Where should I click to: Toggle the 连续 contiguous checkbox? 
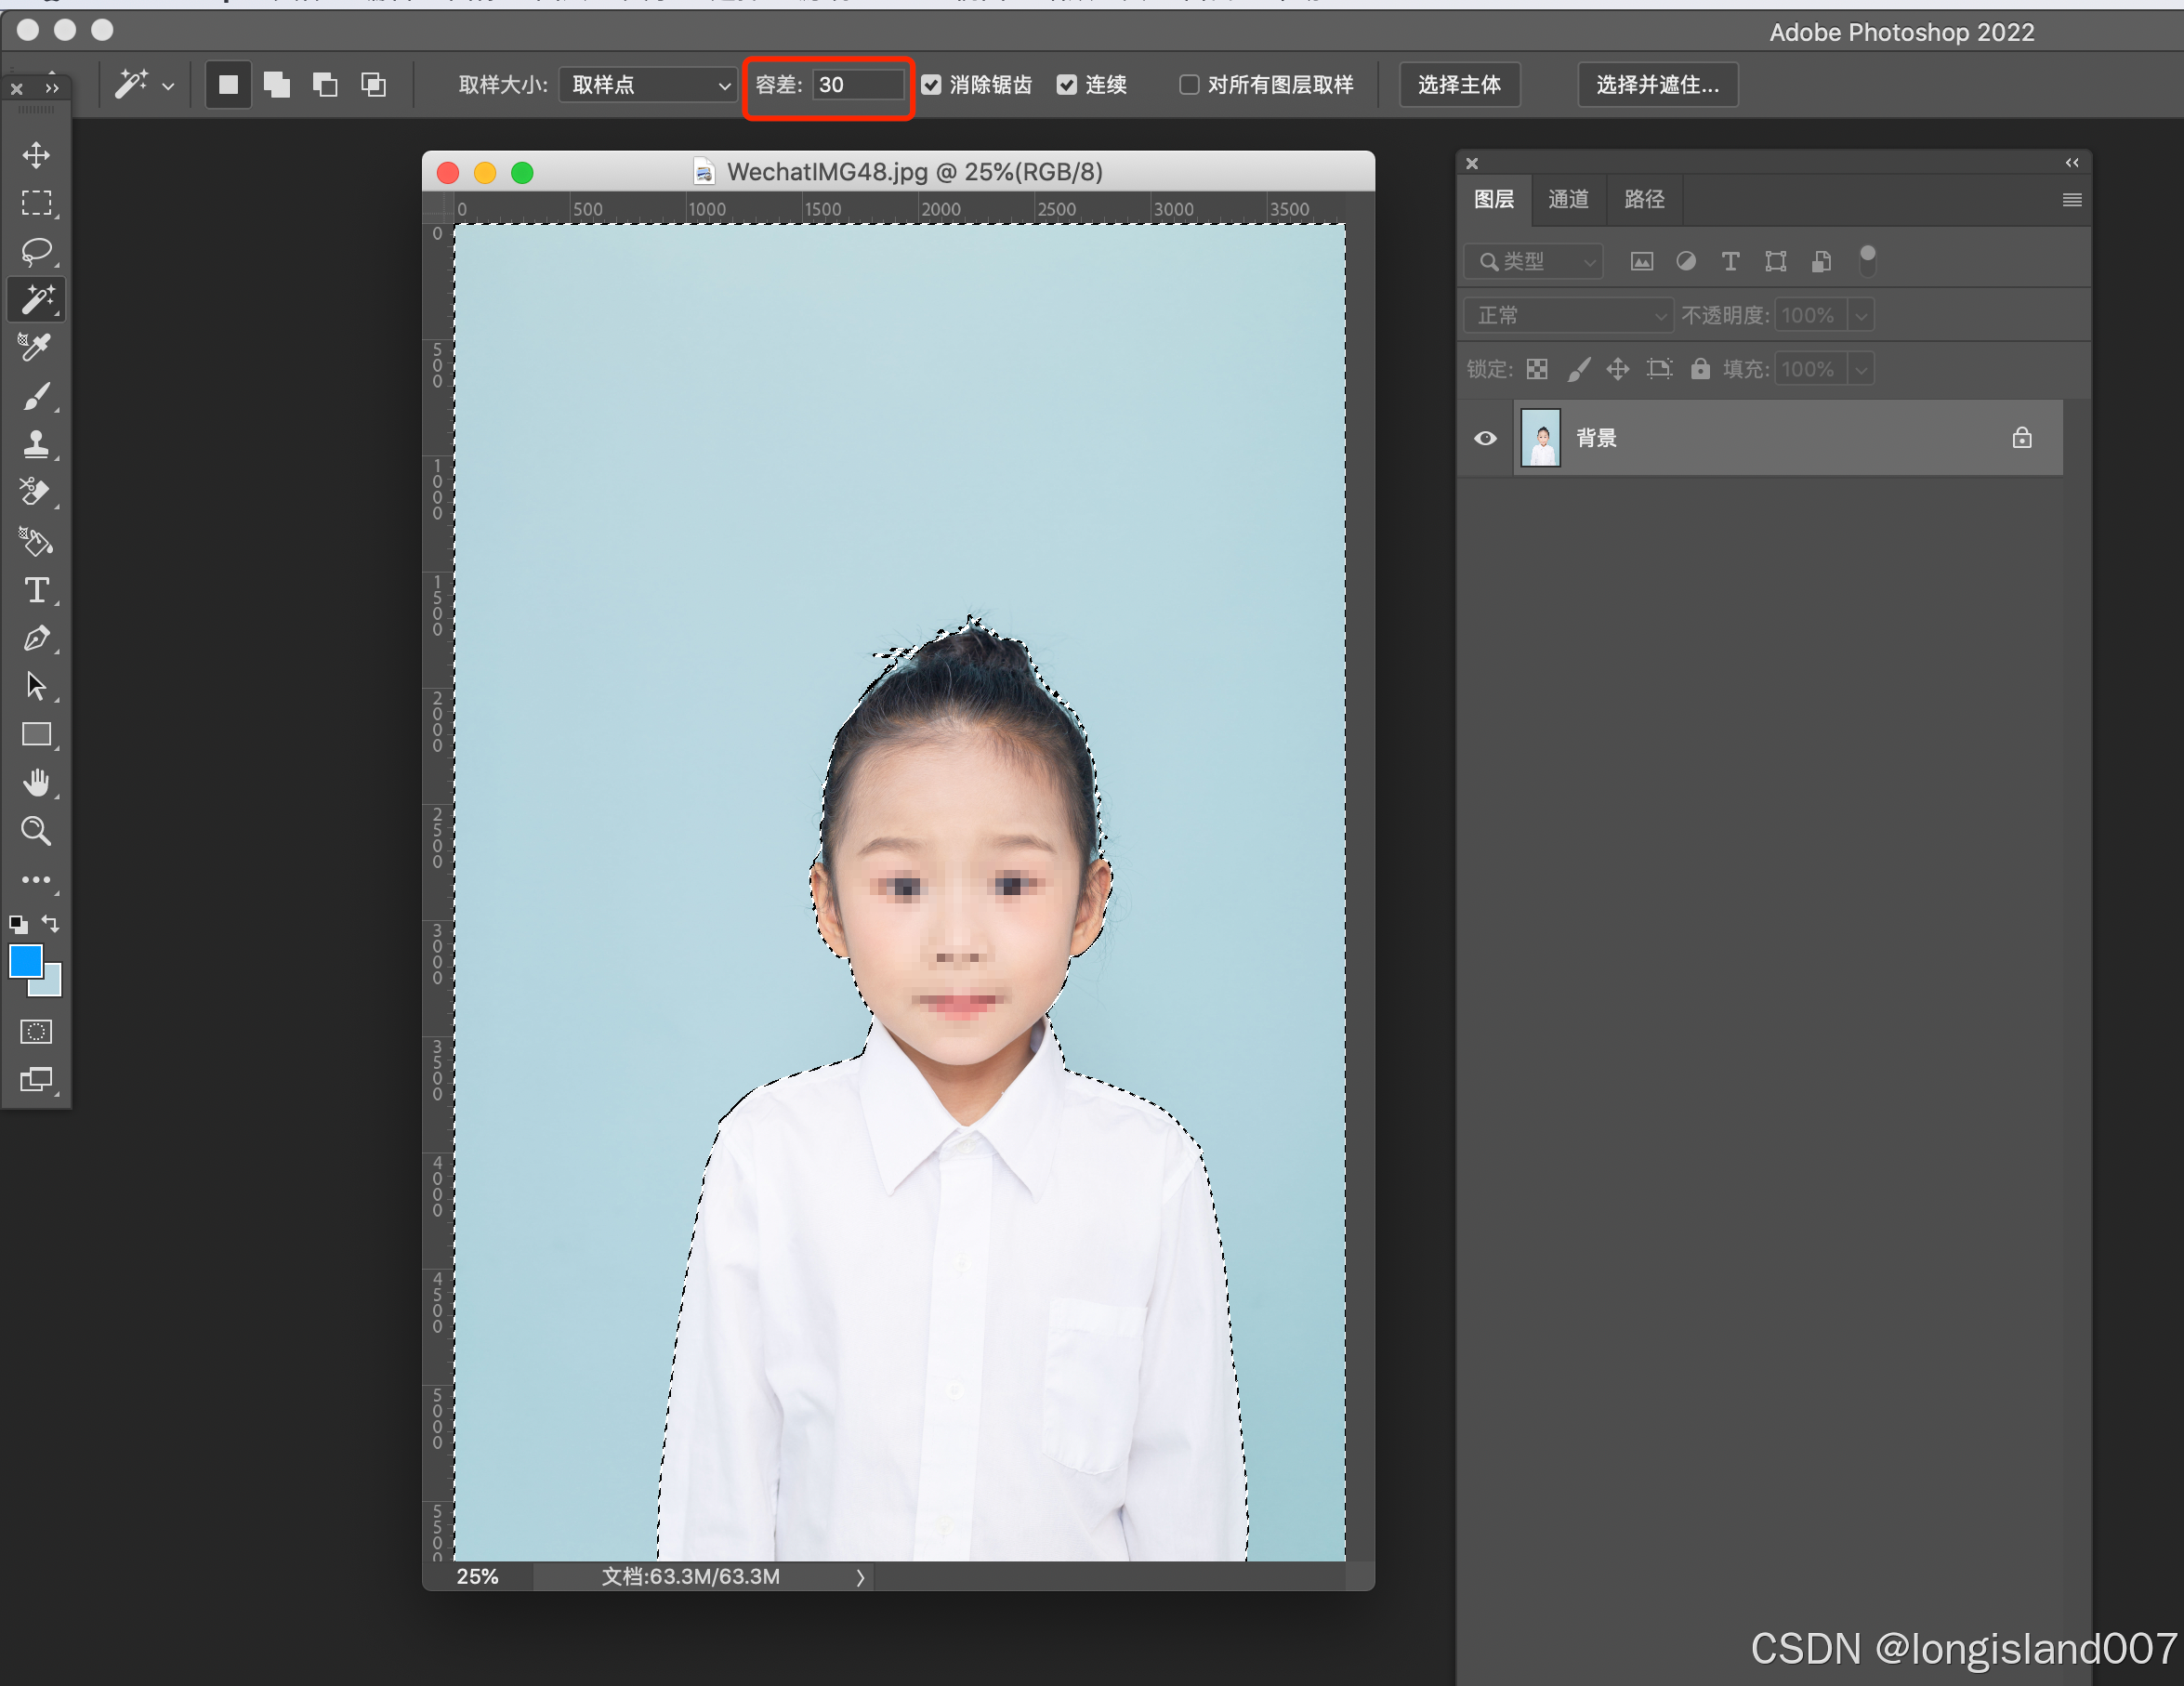point(1067,85)
